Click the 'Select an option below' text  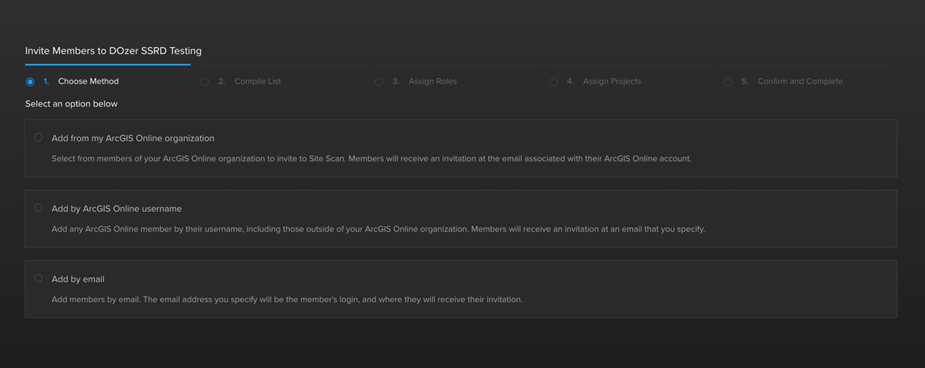71,104
